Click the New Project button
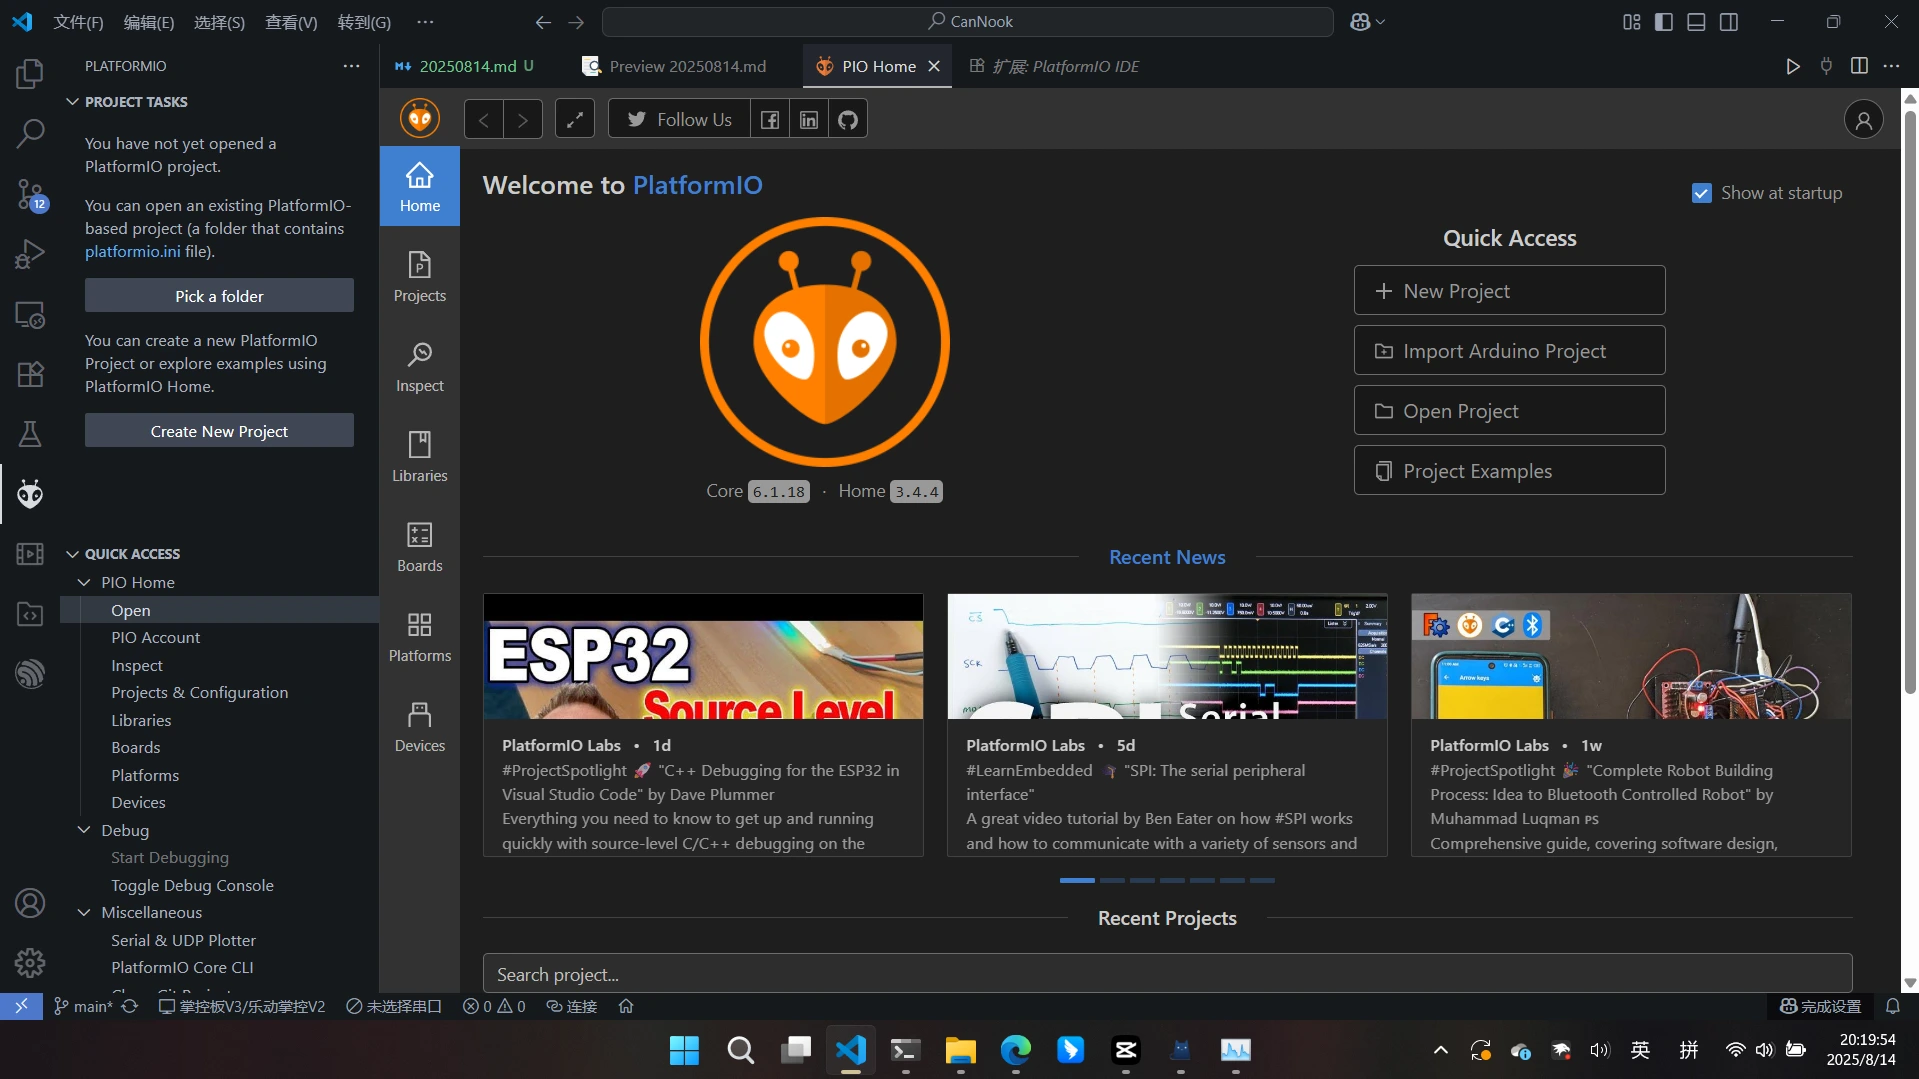 [x=1508, y=291]
